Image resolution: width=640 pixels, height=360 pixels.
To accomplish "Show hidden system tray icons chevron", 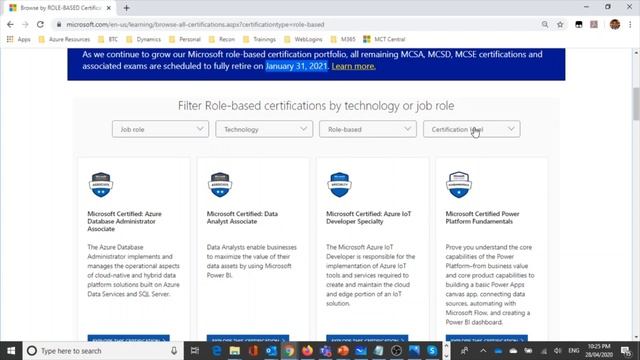I will click(x=483, y=351).
